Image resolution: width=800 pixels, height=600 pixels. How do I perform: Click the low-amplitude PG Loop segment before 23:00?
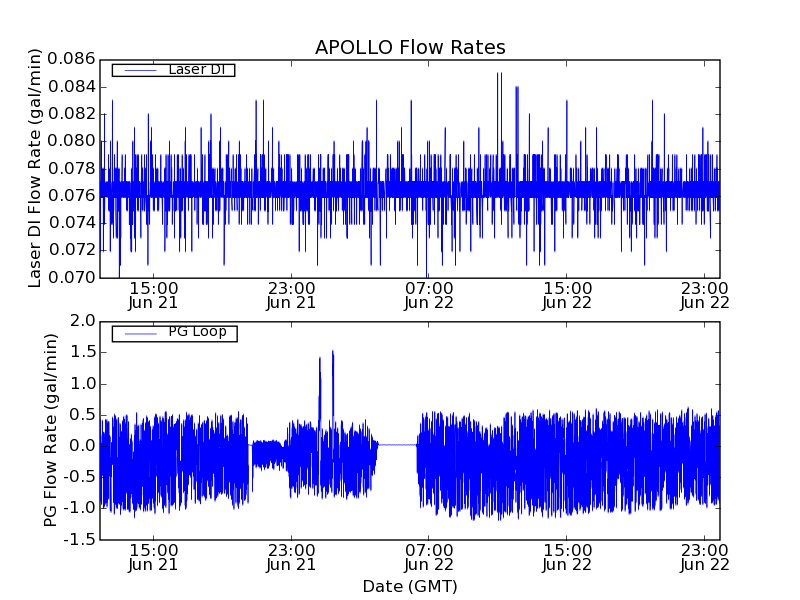[x=267, y=455]
